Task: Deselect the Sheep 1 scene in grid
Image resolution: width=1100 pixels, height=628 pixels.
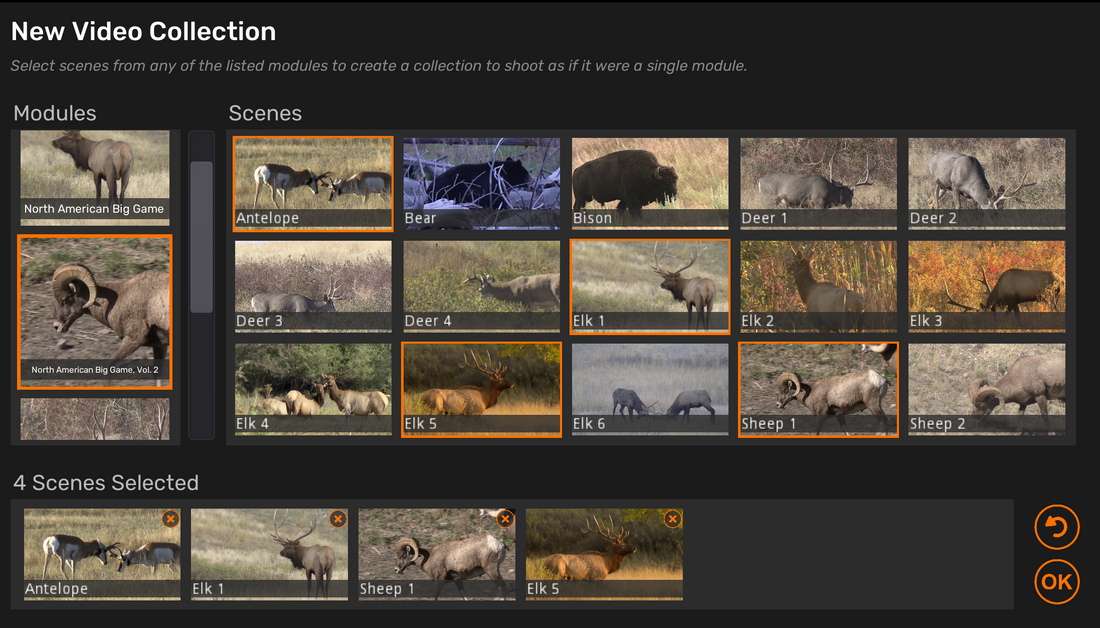Action: pos(818,389)
